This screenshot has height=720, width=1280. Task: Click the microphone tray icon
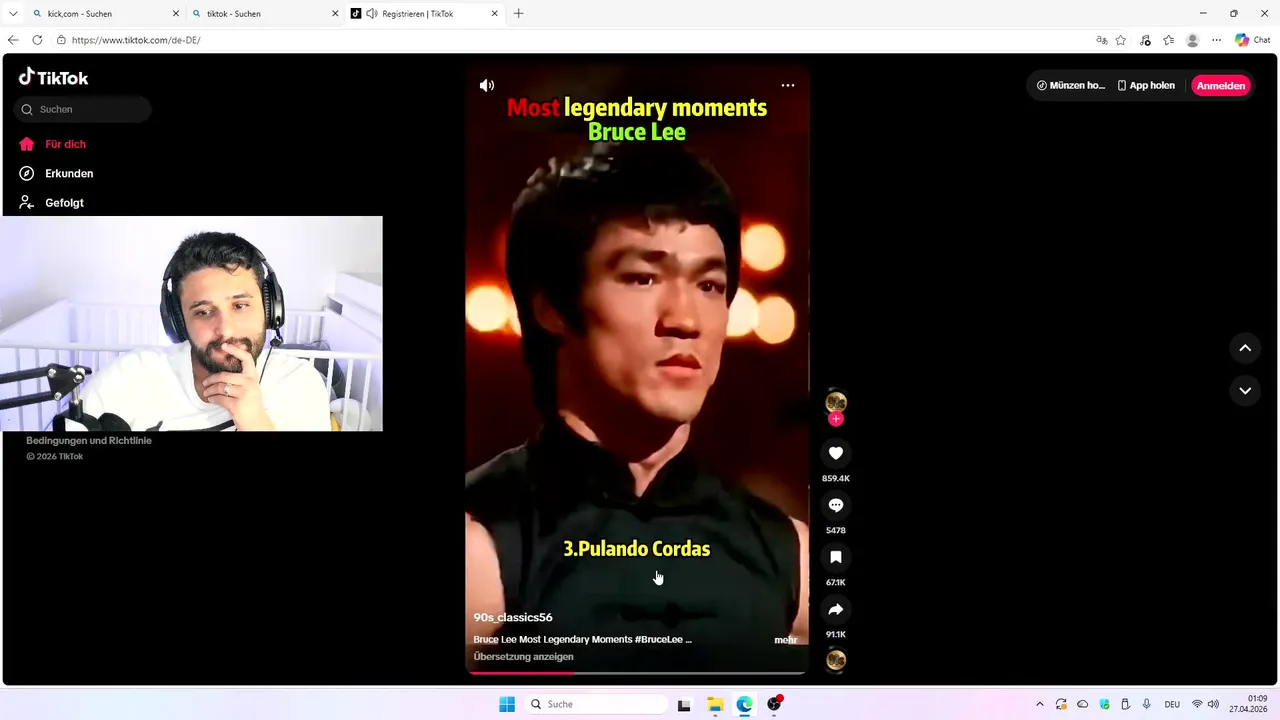(x=1147, y=704)
